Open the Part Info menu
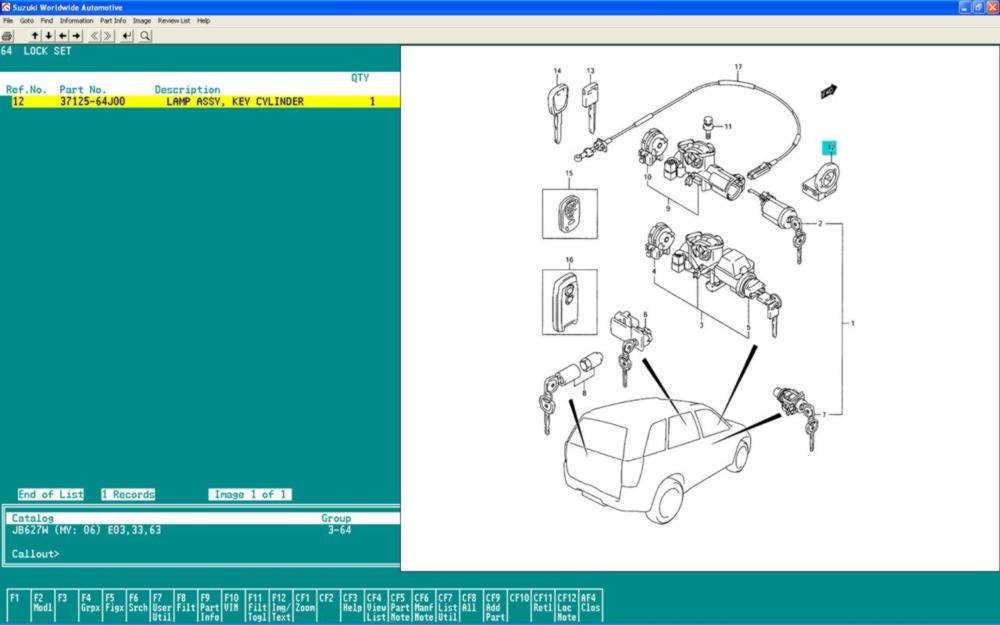This screenshot has height=625, width=1000. 112,20
